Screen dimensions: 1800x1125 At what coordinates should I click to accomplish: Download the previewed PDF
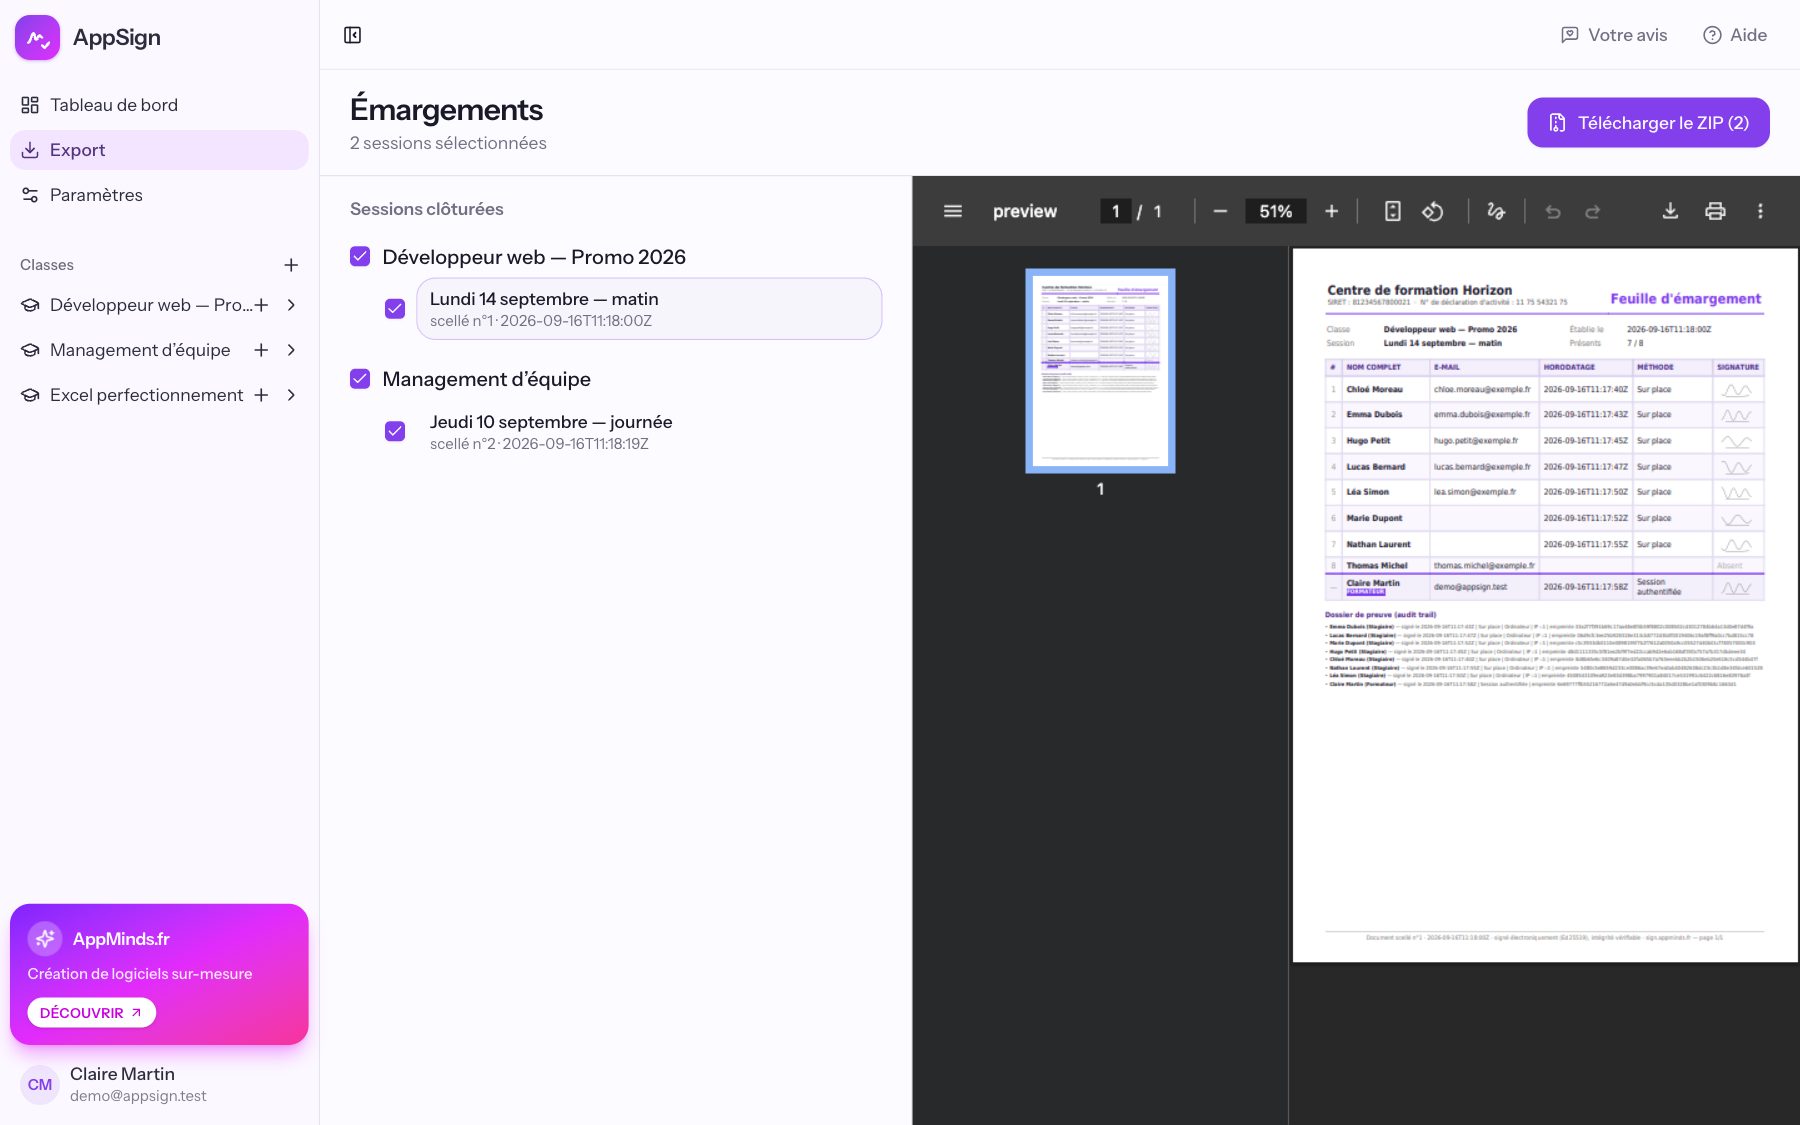point(1670,211)
